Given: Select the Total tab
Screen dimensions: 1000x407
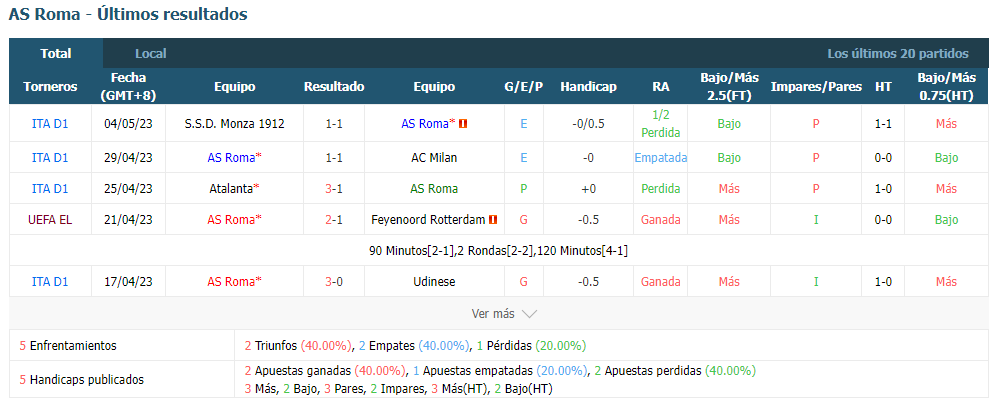Looking at the screenshot, I should (56, 54).
